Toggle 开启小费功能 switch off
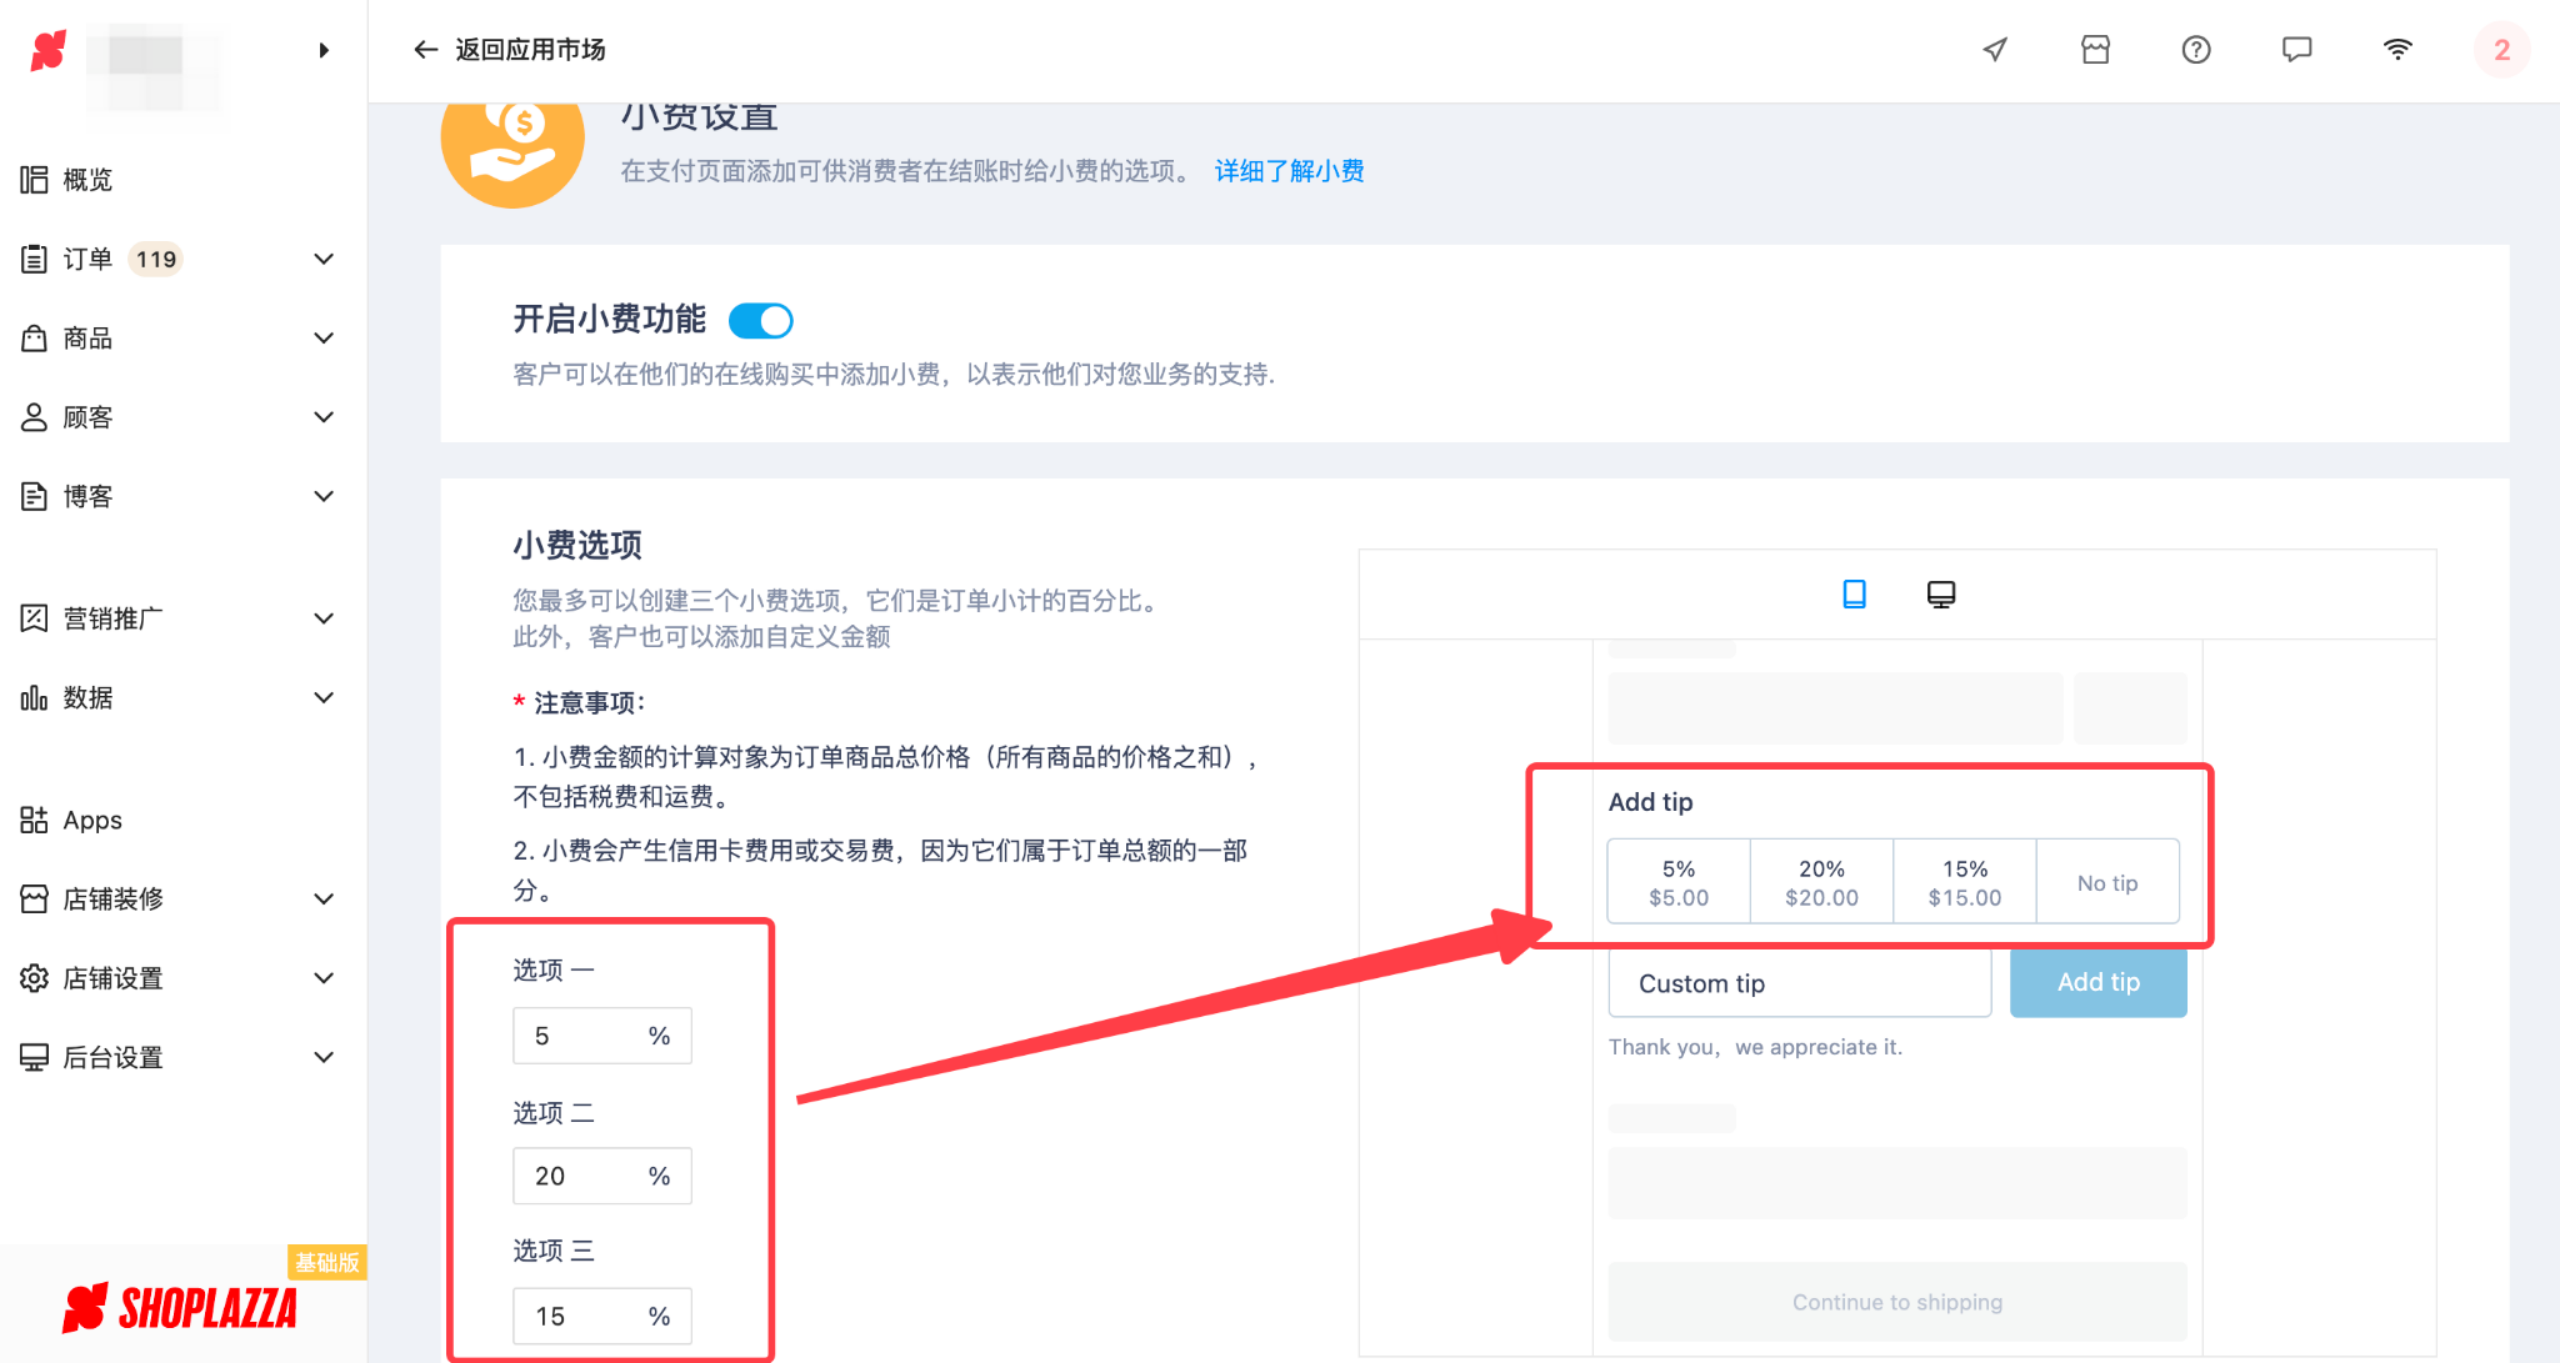This screenshot has height=1363, width=2560. pos(761,321)
